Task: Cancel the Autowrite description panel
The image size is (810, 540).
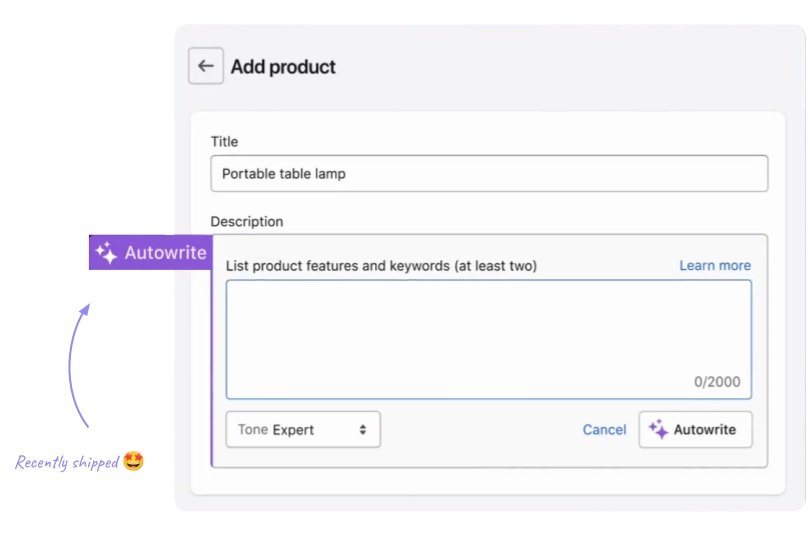Action: point(604,430)
